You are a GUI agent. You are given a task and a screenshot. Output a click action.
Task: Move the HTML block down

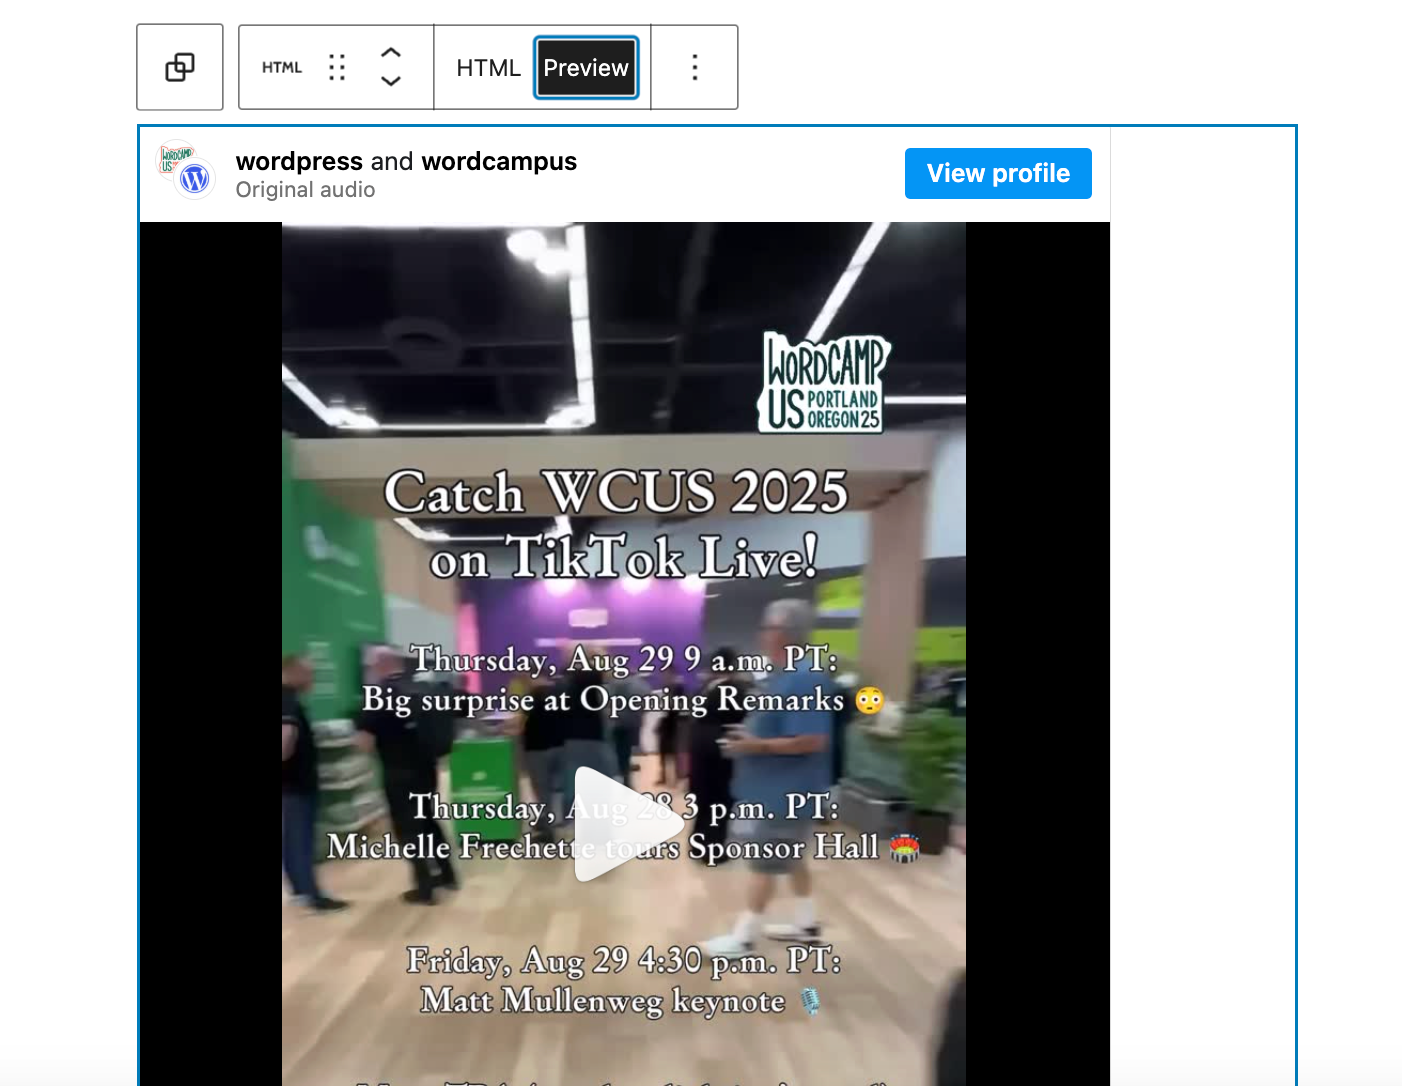click(391, 81)
